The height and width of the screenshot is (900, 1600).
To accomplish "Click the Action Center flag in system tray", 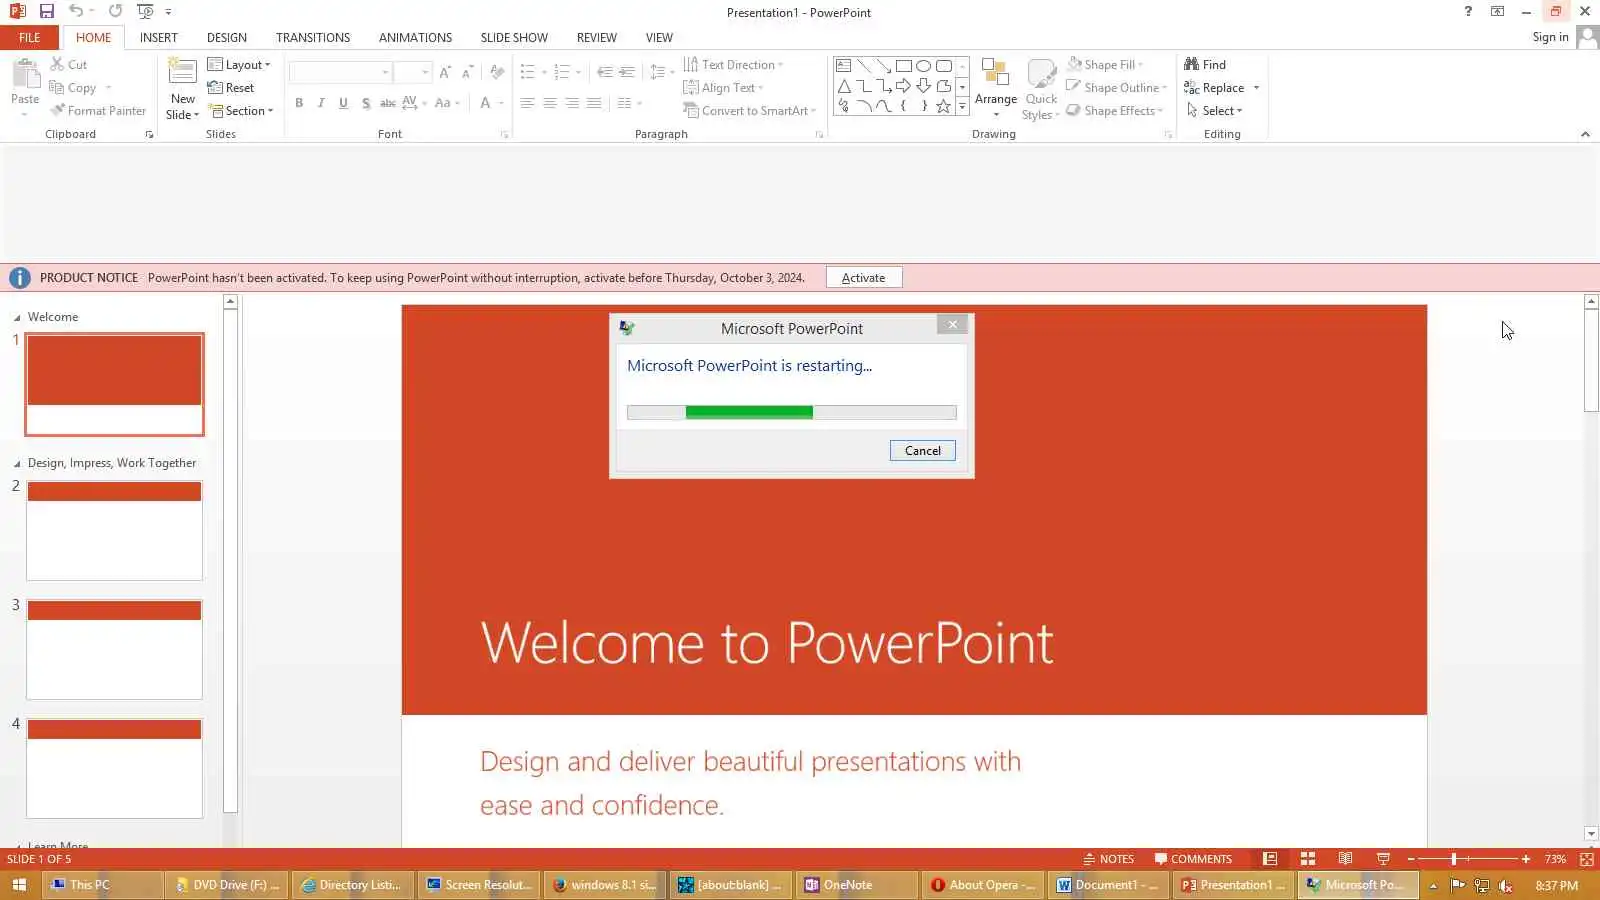I will [x=1458, y=885].
